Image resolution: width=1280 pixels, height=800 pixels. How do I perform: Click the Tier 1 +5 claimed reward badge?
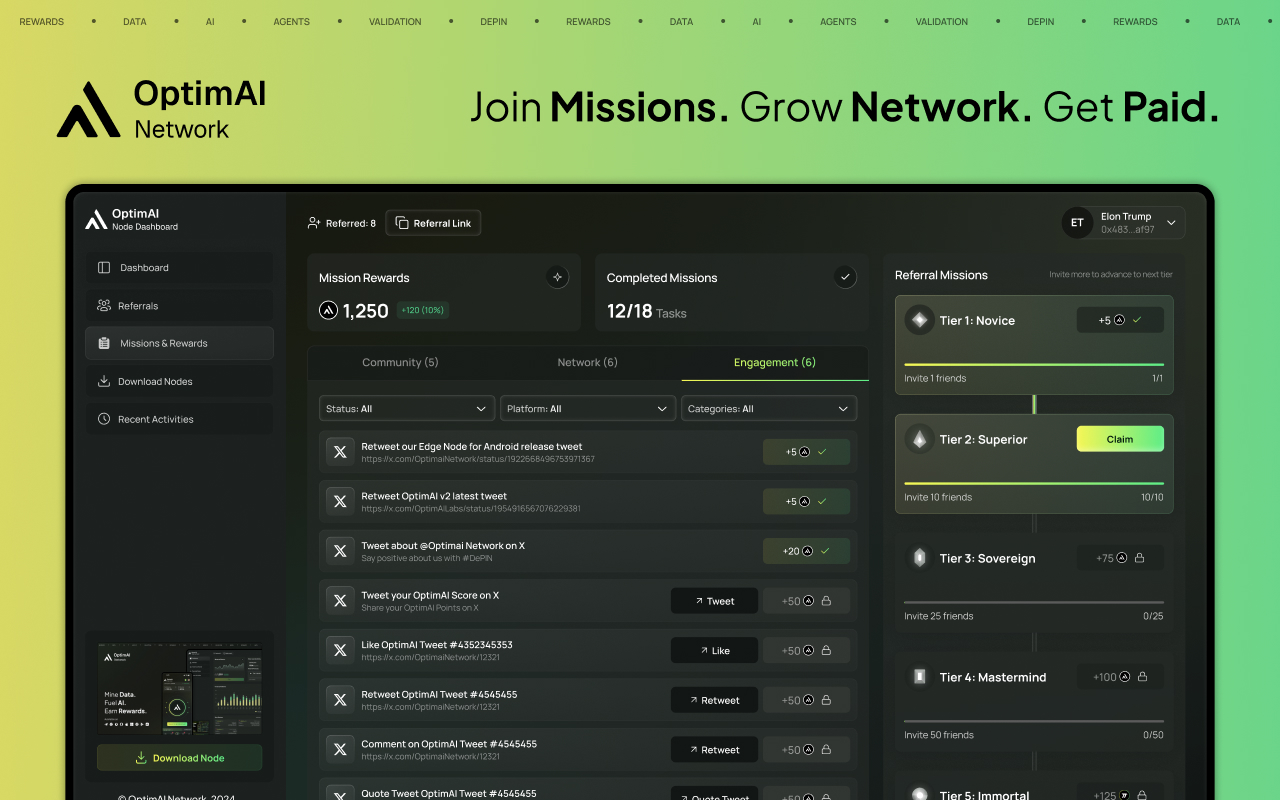coord(1120,320)
